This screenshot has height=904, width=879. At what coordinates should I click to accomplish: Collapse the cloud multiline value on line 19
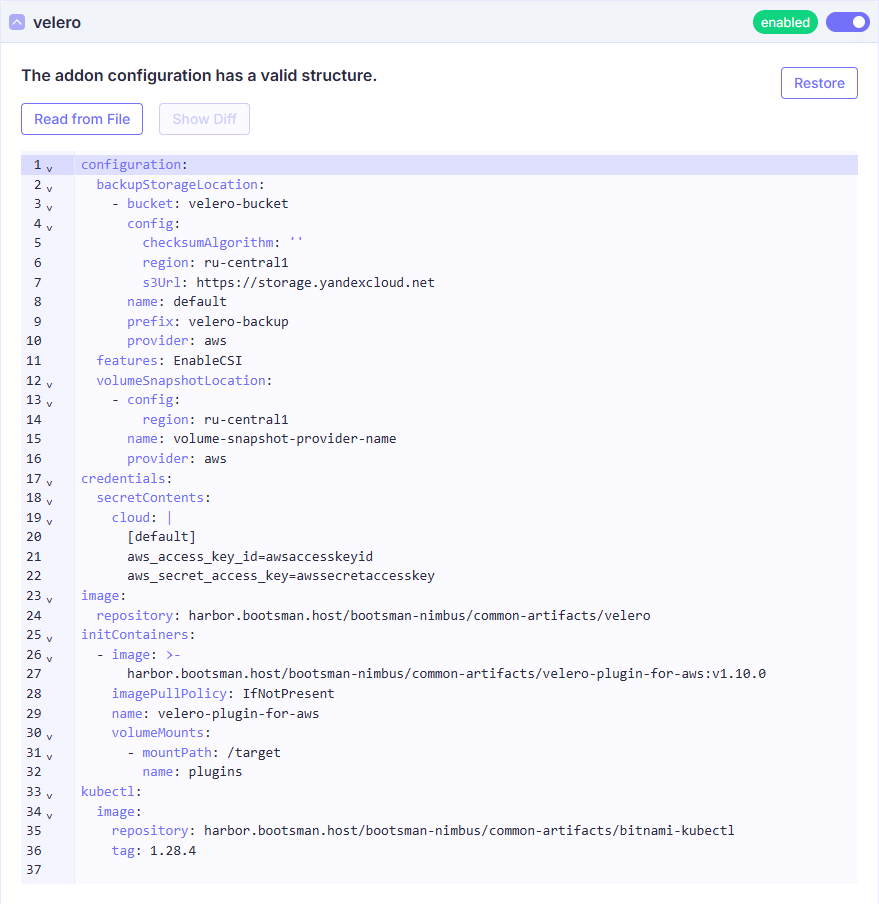49,520
